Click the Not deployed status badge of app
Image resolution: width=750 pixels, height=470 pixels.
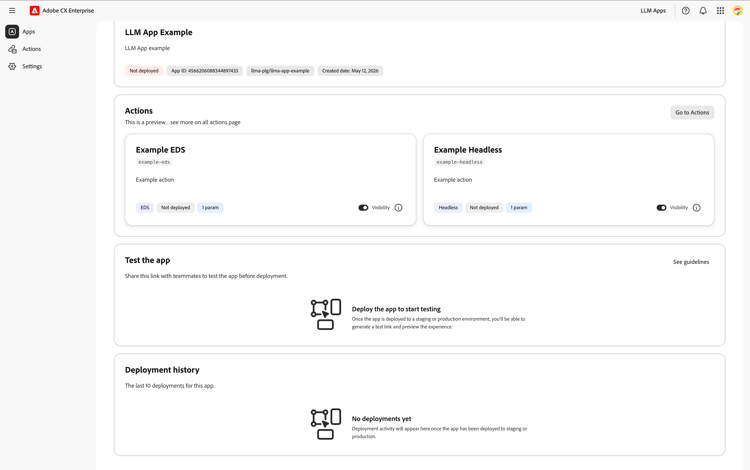point(144,71)
